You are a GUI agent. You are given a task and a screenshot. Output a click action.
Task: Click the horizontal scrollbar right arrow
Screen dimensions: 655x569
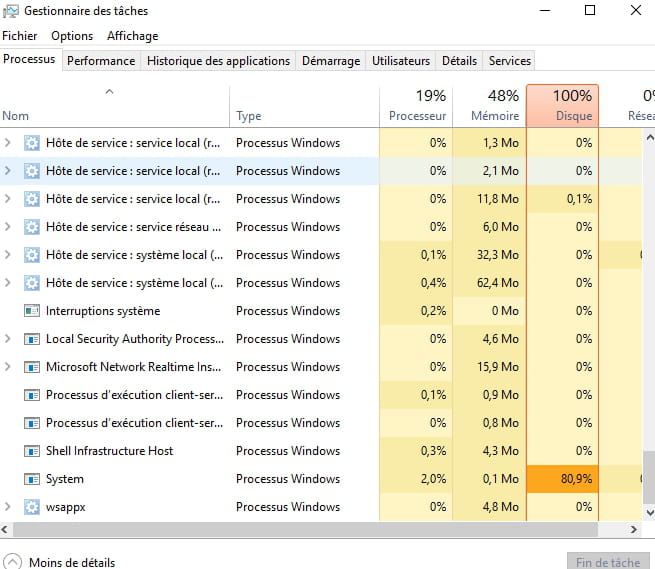tap(634, 528)
